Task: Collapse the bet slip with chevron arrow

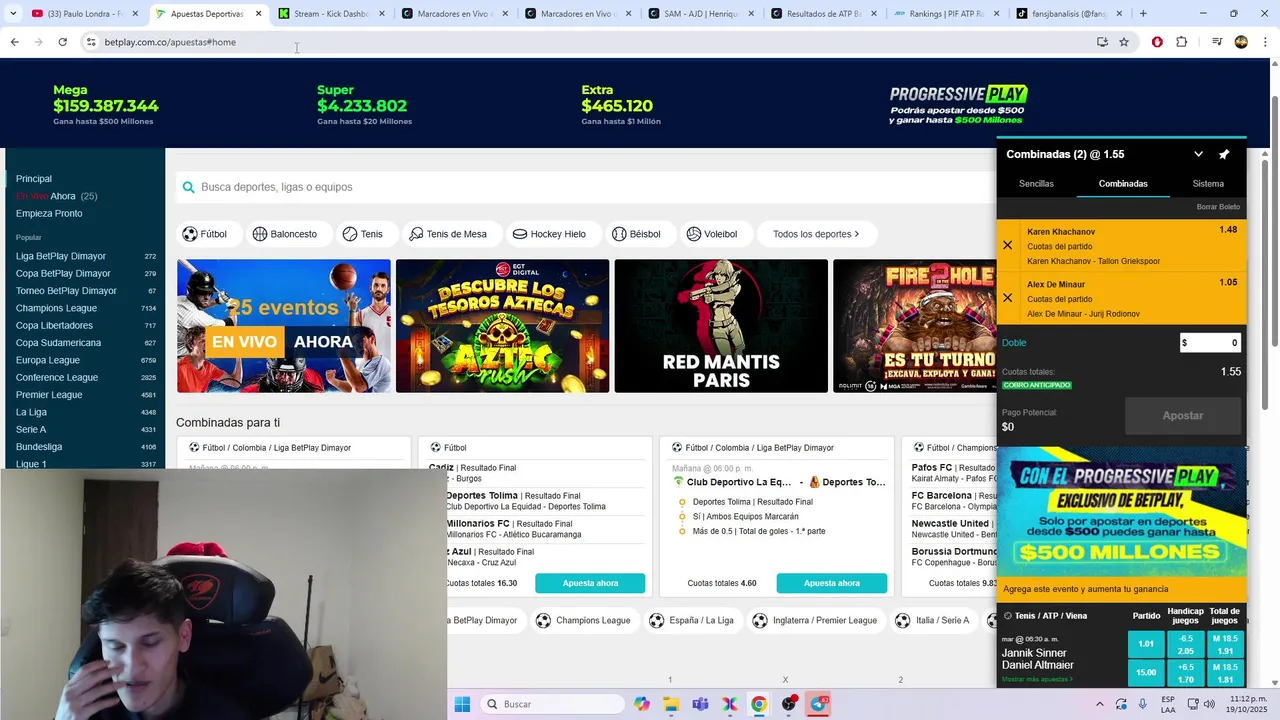Action: 1198,154
